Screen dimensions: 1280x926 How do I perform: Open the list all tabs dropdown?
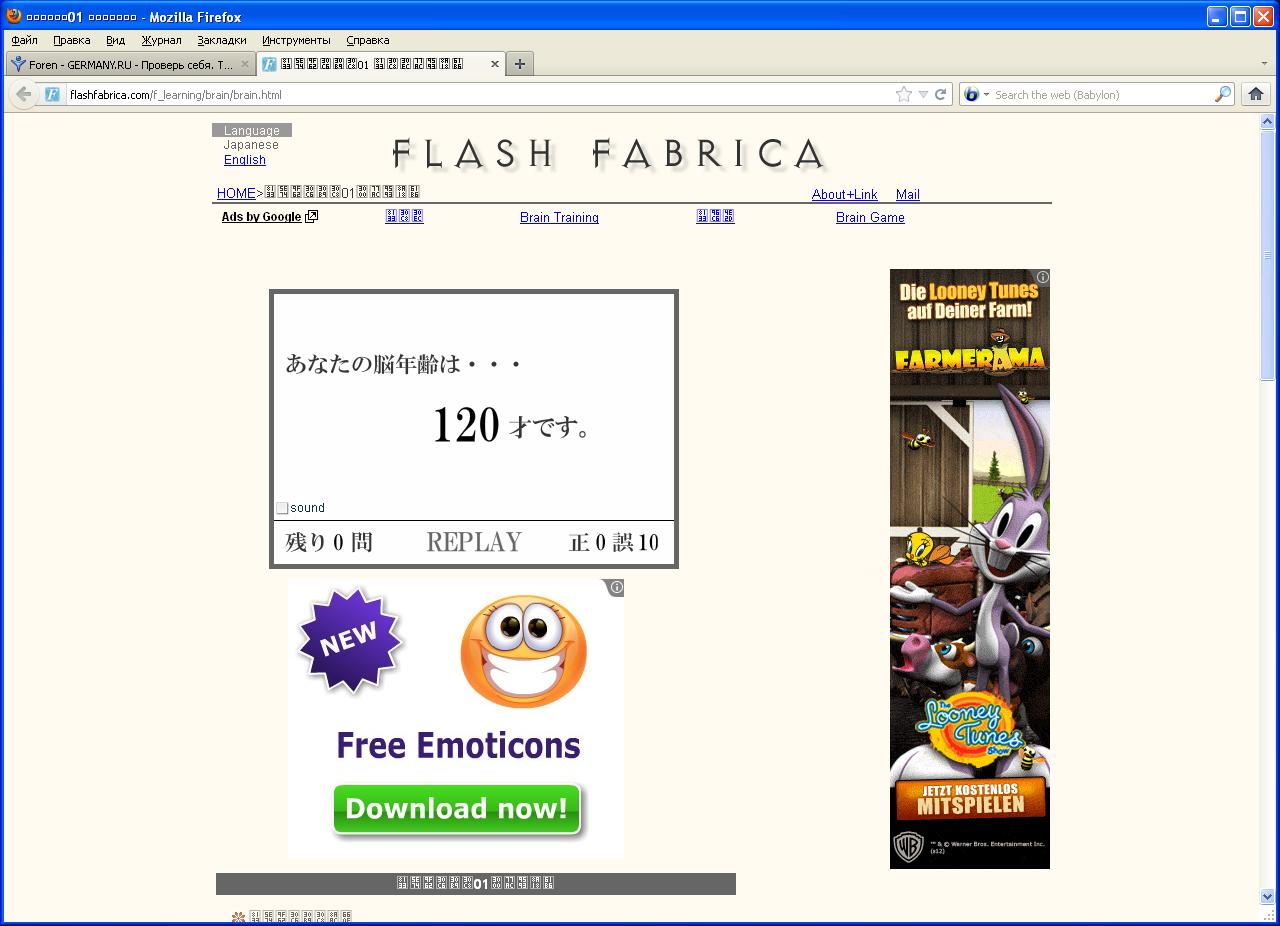coord(1264,64)
